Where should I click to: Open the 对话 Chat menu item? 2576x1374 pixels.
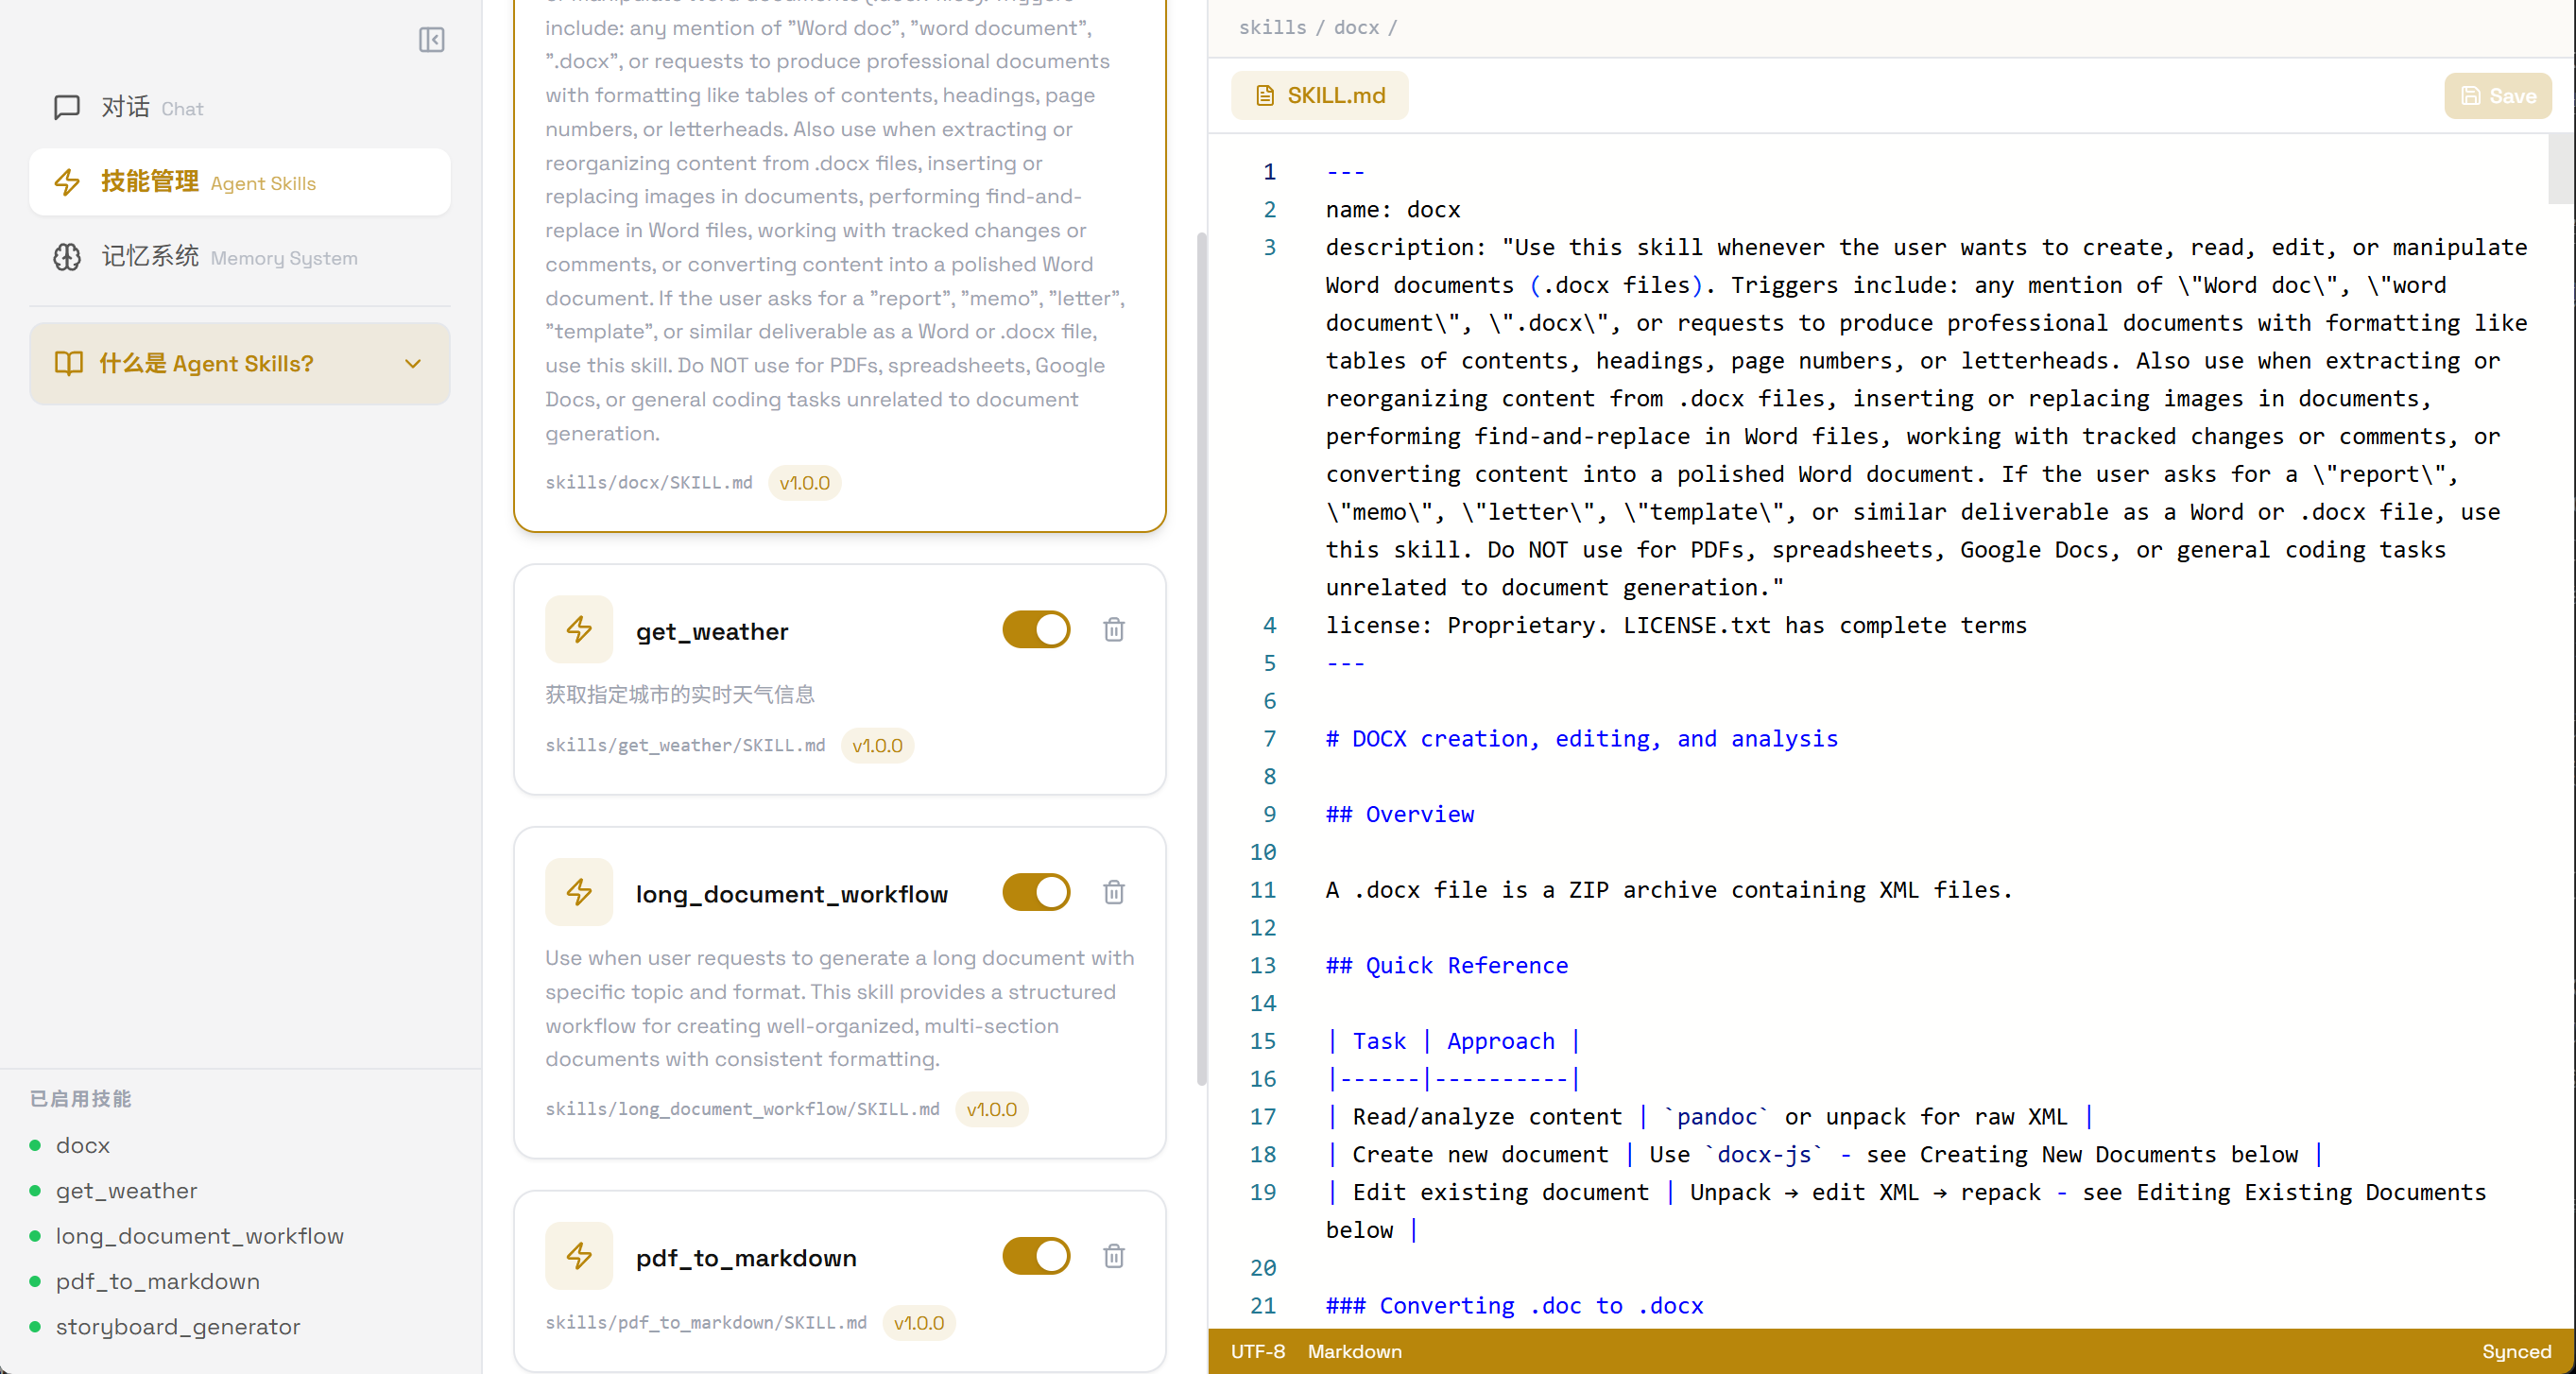pos(240,107)
